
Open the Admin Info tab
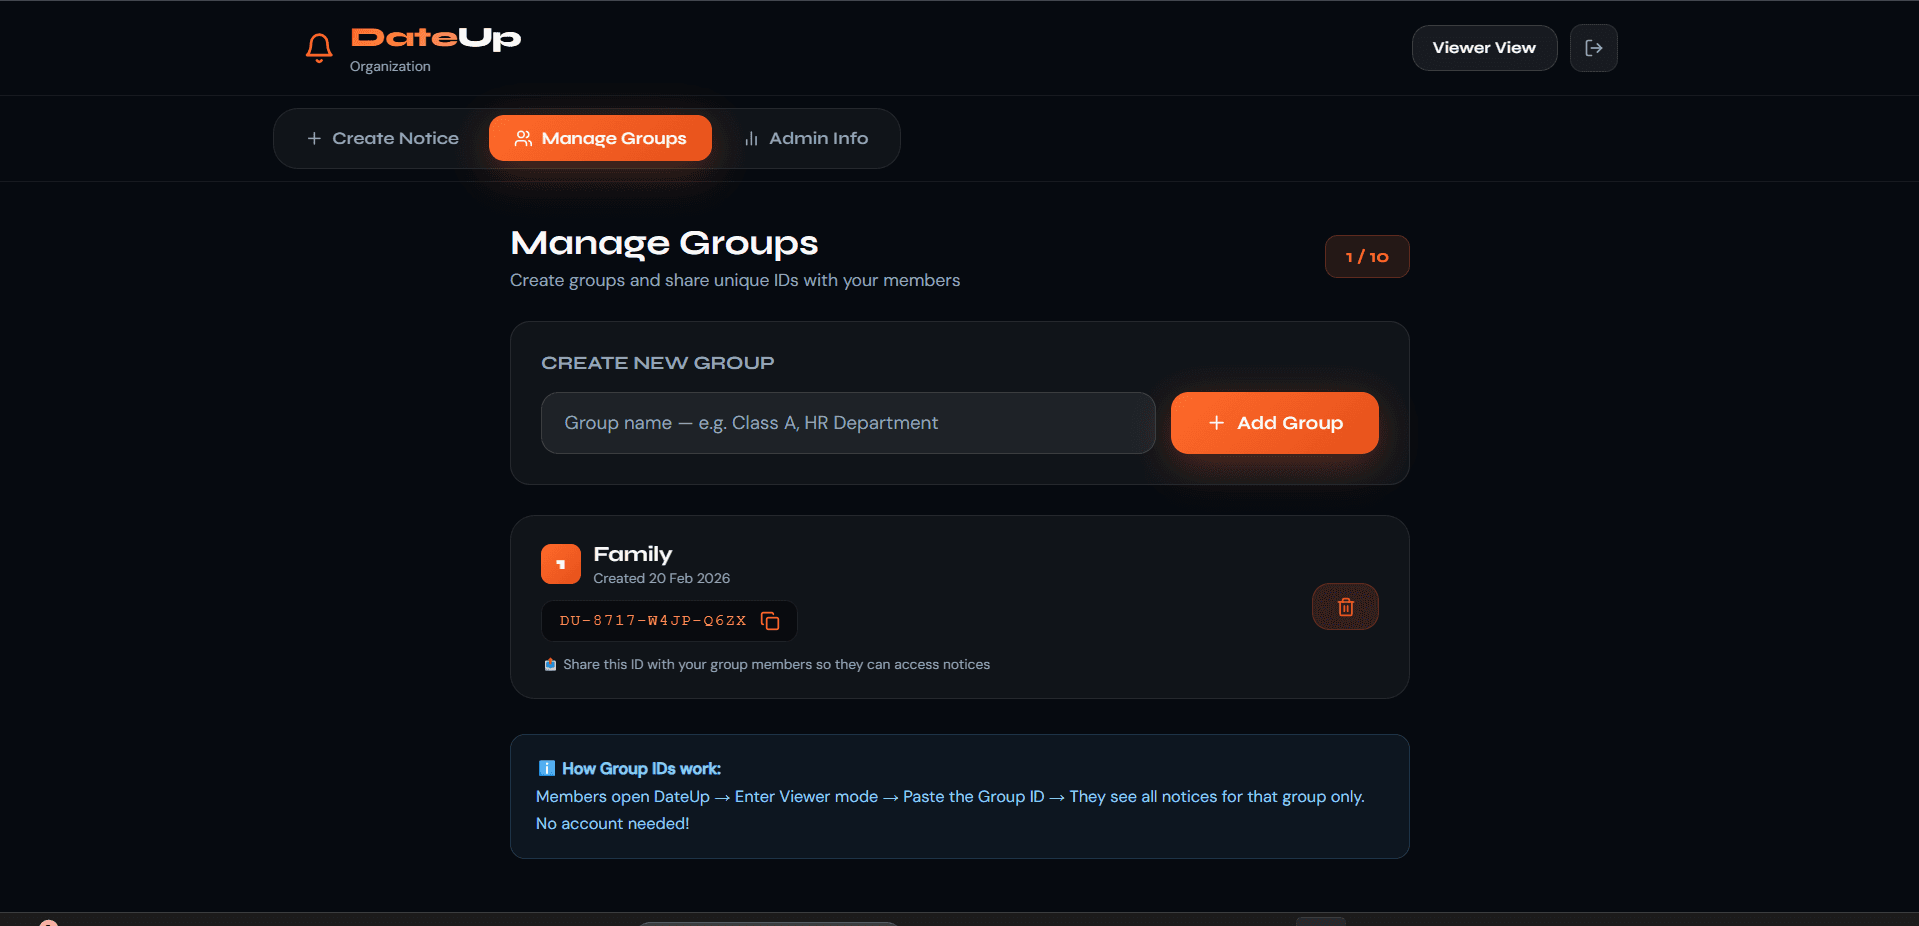coord(806,139)
